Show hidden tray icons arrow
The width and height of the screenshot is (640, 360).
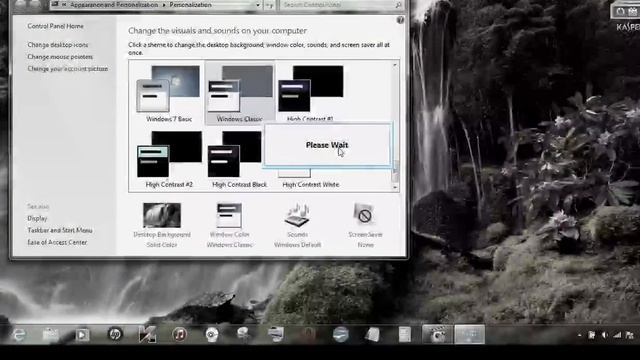click(580, 335)
